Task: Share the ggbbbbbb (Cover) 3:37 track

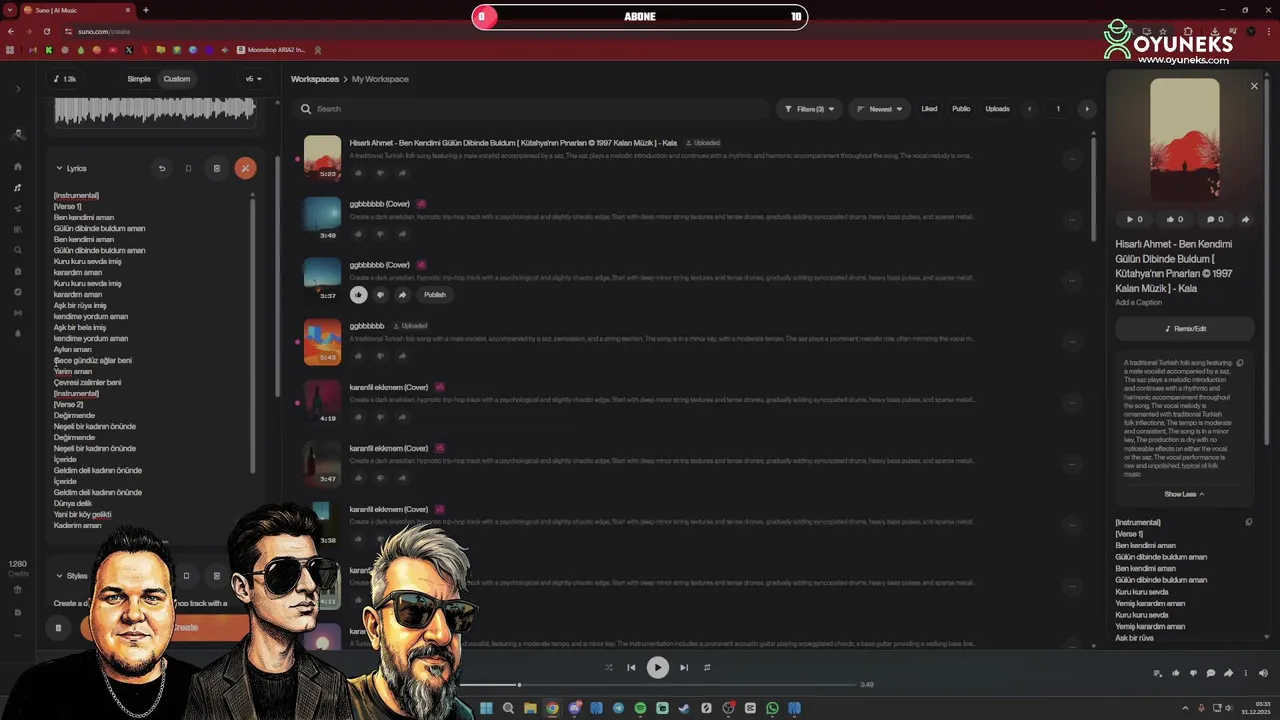Action: tap(402, 295)
